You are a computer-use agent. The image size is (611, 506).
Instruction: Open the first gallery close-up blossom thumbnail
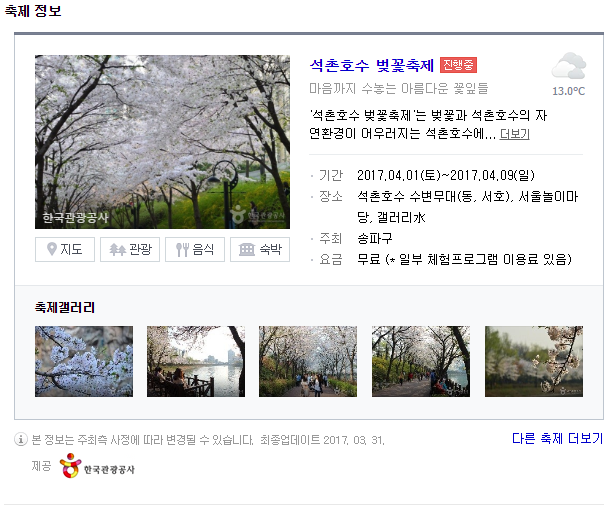[x=84, y=361]
